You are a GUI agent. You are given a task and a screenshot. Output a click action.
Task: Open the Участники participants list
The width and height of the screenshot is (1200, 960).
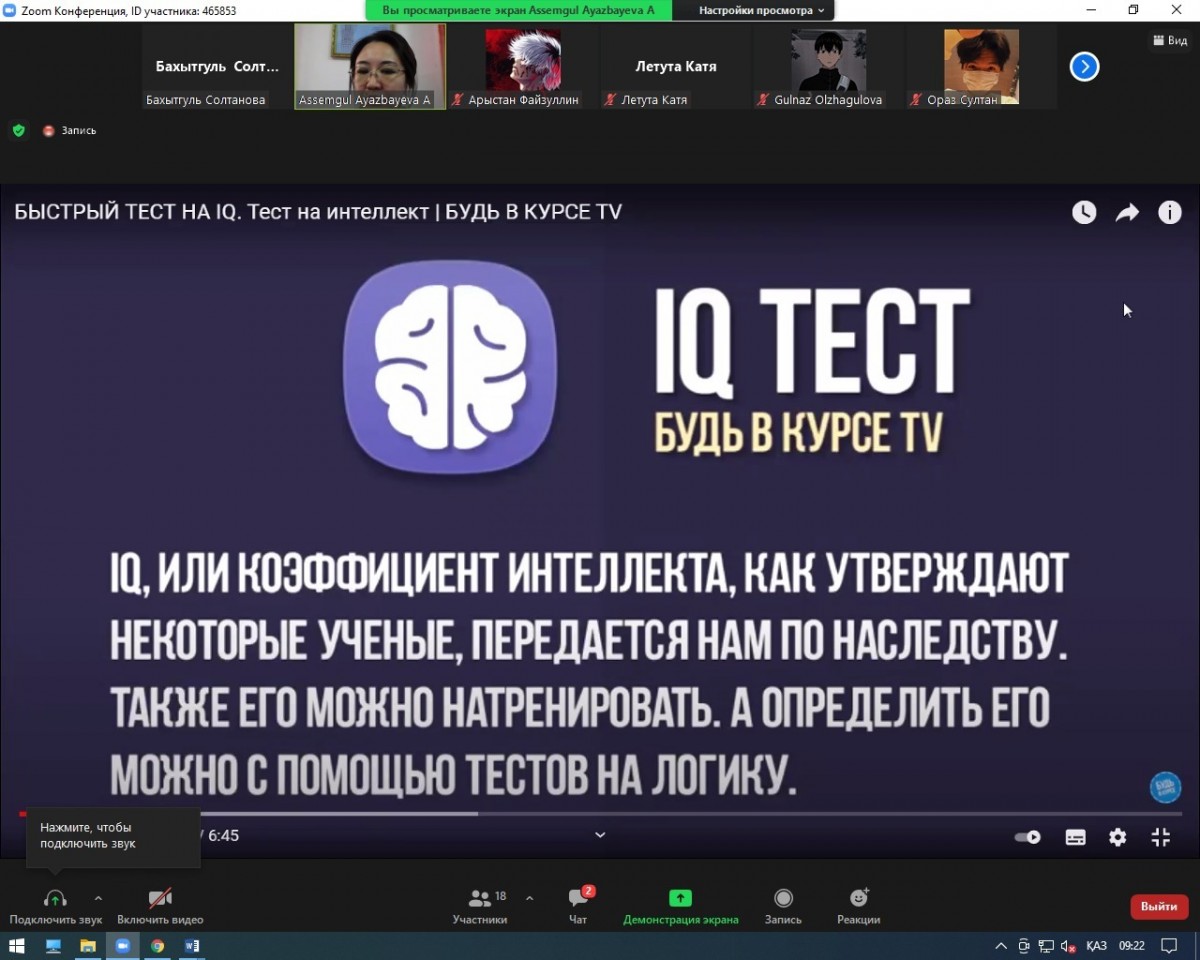coord(480,904)
